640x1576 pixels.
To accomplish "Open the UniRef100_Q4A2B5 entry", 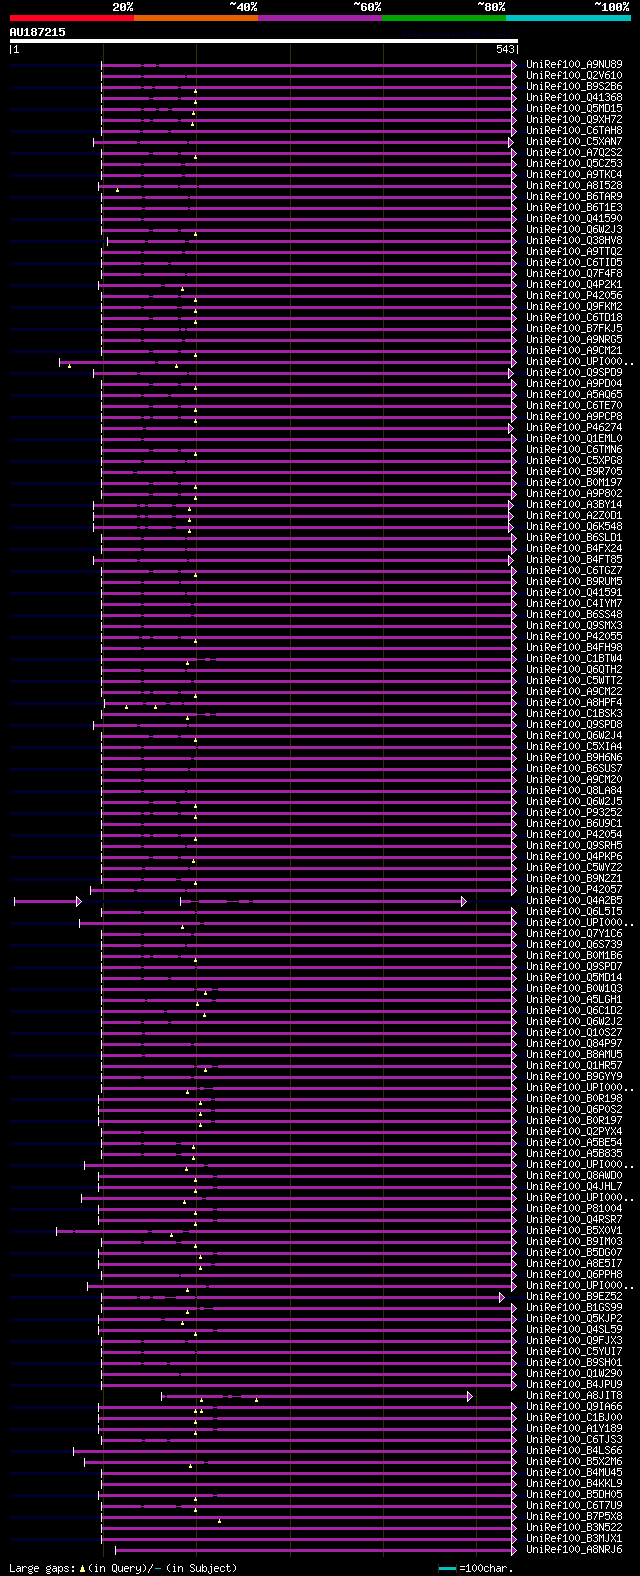I will pos(574,901).
